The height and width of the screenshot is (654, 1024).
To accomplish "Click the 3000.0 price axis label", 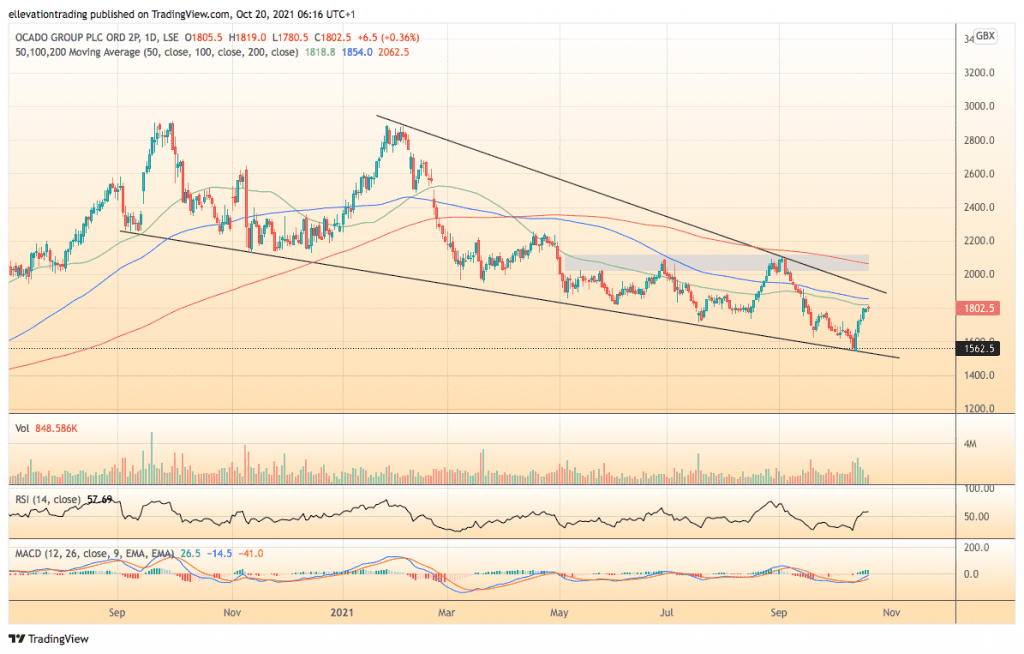I will (x=979, y=106).
